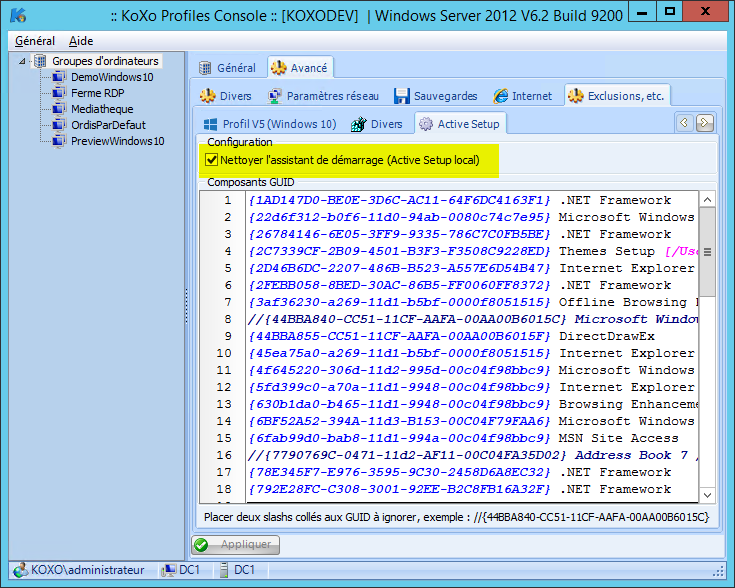Click the GUID list scroll down arrow
This screenshot has height=588, width=735.
point(707,495)
